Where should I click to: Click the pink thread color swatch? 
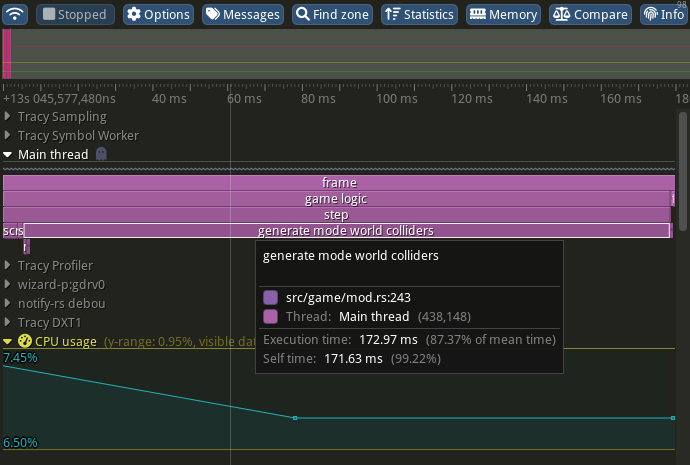click(x=270, y=316)
